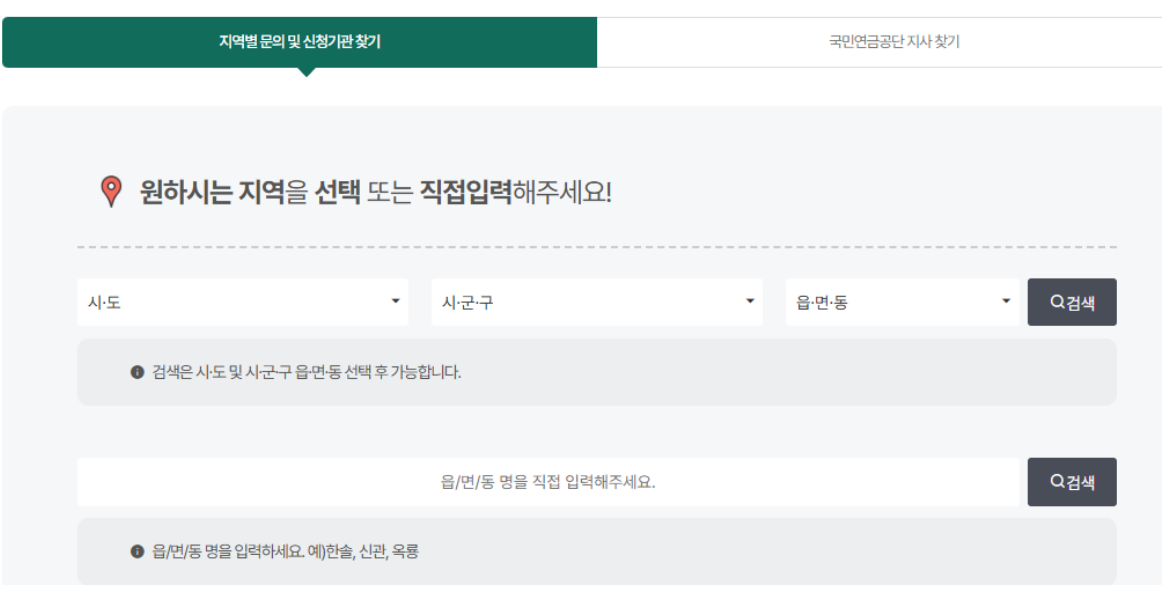The width and height of the screenshot is (1171, 597).
Task: Click the arrow on the 읍·면·동 selector
Action: coord(1005,302)
